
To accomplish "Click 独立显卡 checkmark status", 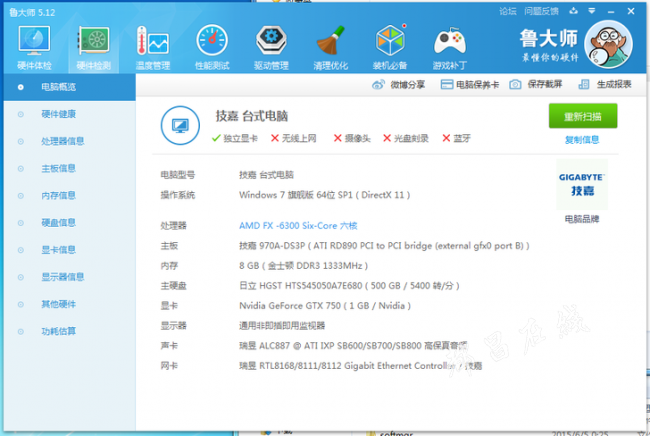I will [235, 138].
